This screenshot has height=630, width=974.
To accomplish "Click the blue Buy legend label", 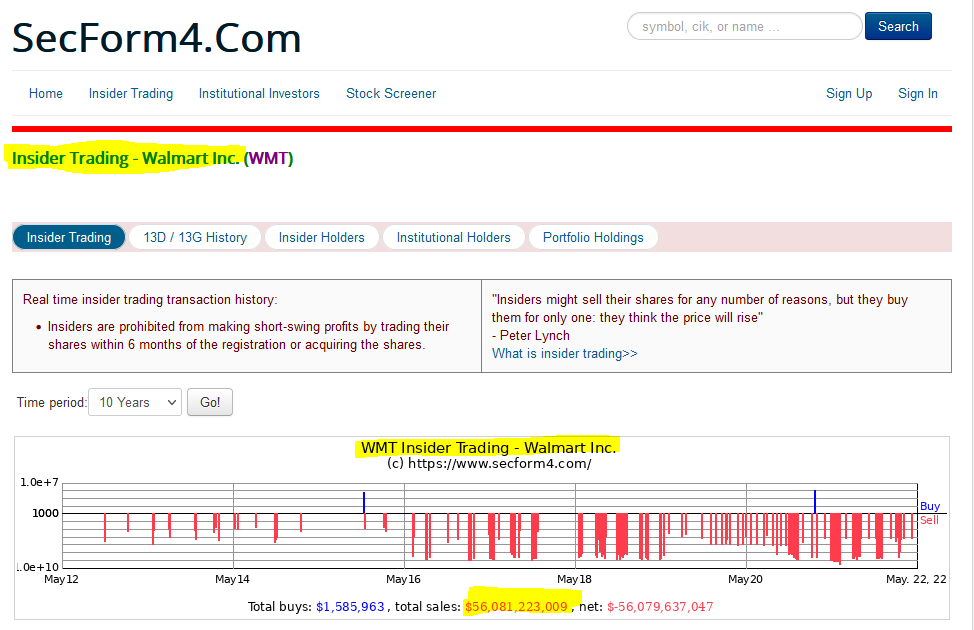I will click(x=930, y=506).
